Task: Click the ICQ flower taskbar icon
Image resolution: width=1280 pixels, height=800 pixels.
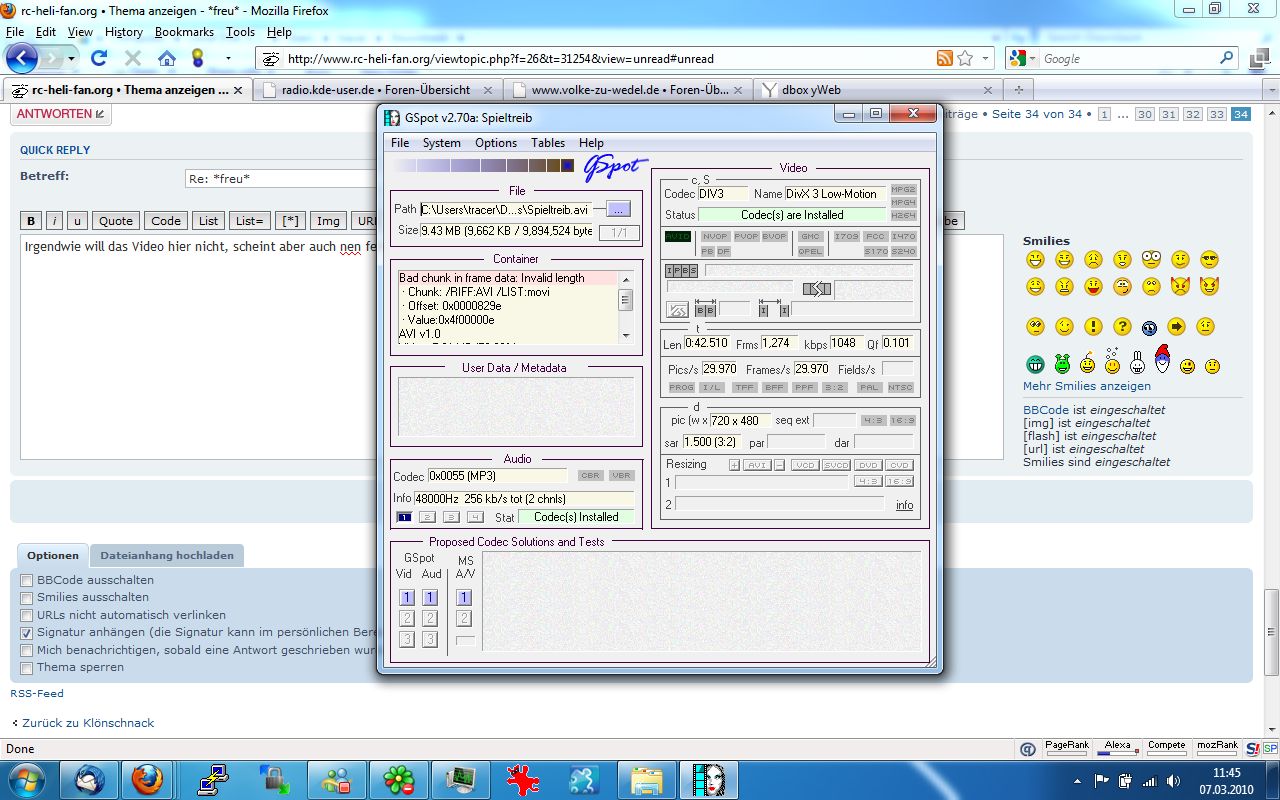Action: 399,779
